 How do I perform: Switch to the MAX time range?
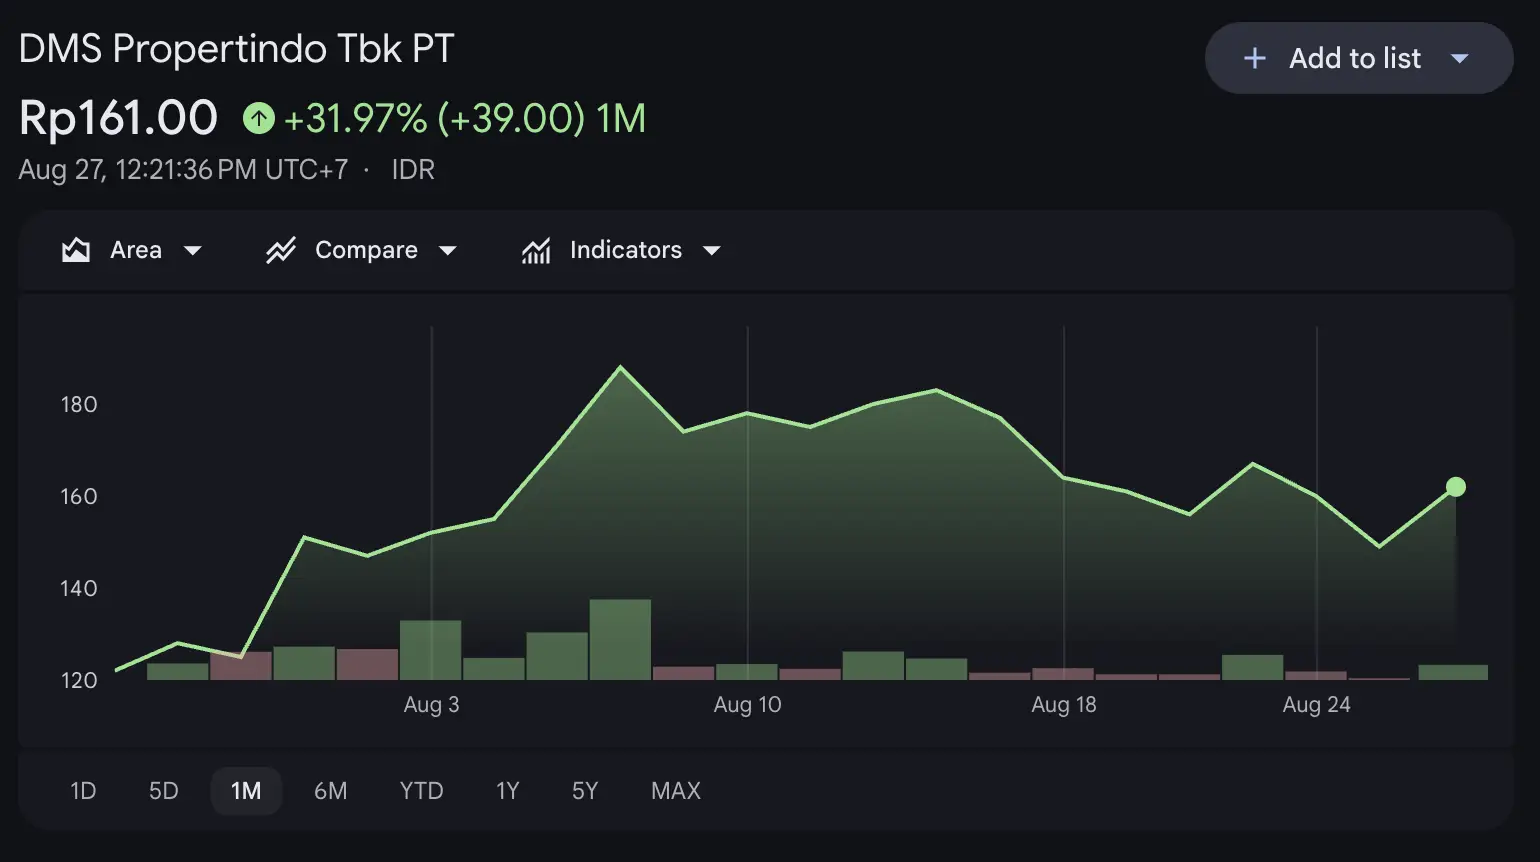tap(676, 791)
